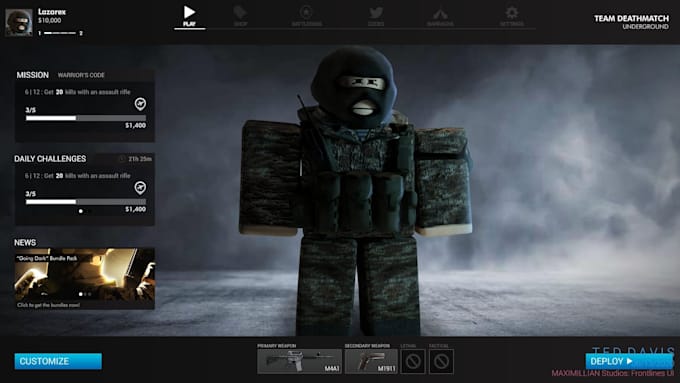Click the Daily Challenges heading
Image resolution: width=680 pixels, height=383 pixels.
click(50, 159)
